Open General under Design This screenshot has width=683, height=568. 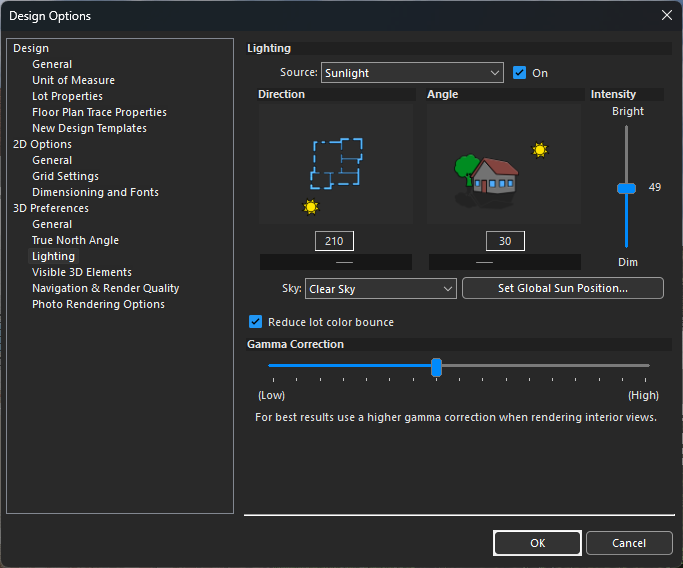coord(52,64)
